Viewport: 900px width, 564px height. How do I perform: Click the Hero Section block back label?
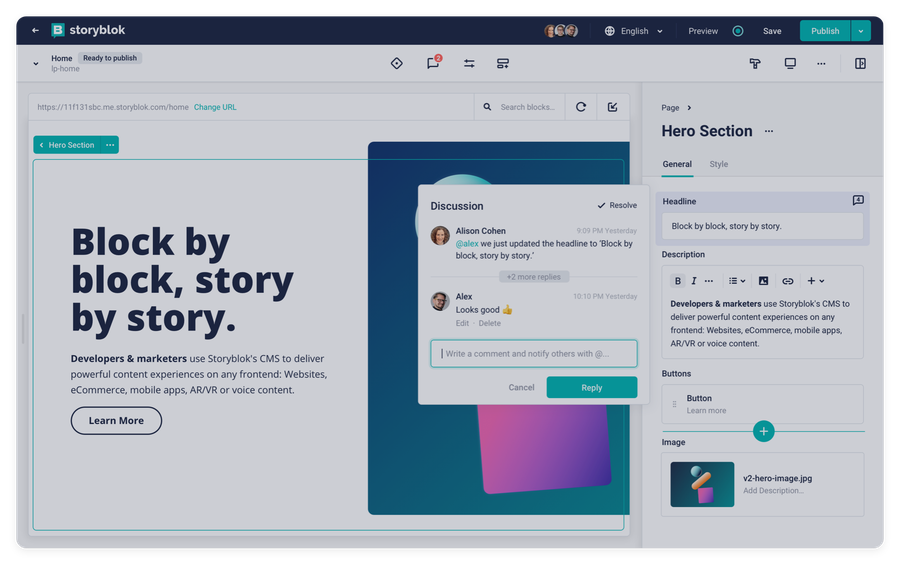point(67,145)
